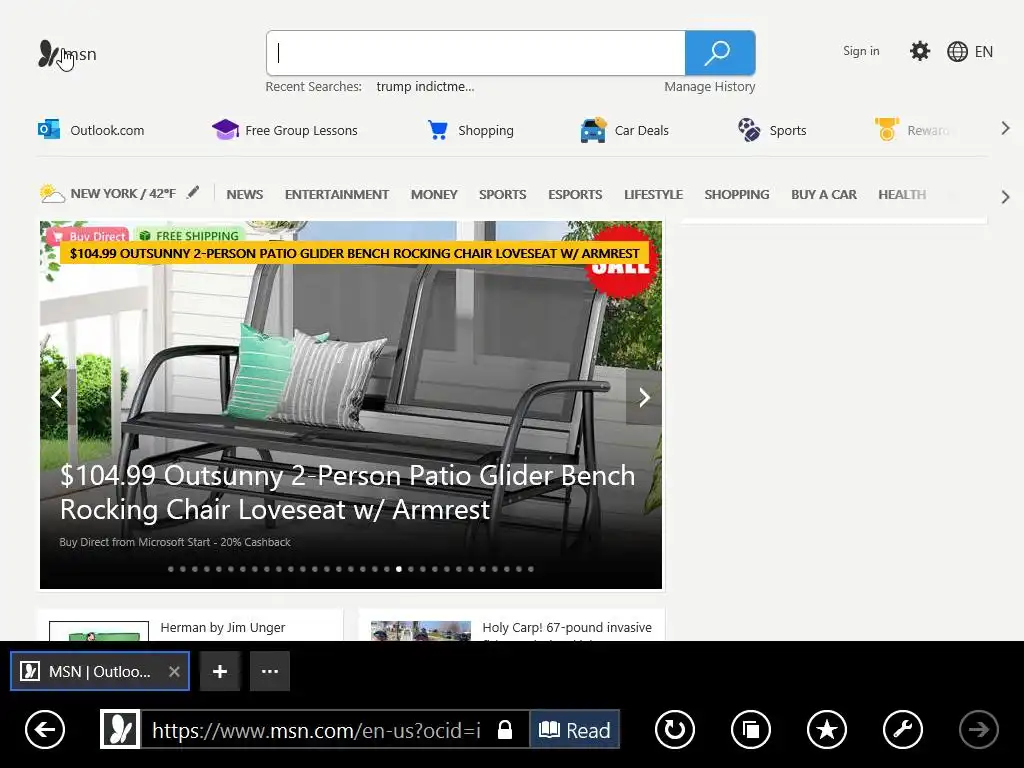Click the blue search magnifier button
Image resolution: width=1024 pixels, height=768 pixels.
coord(720,53)
